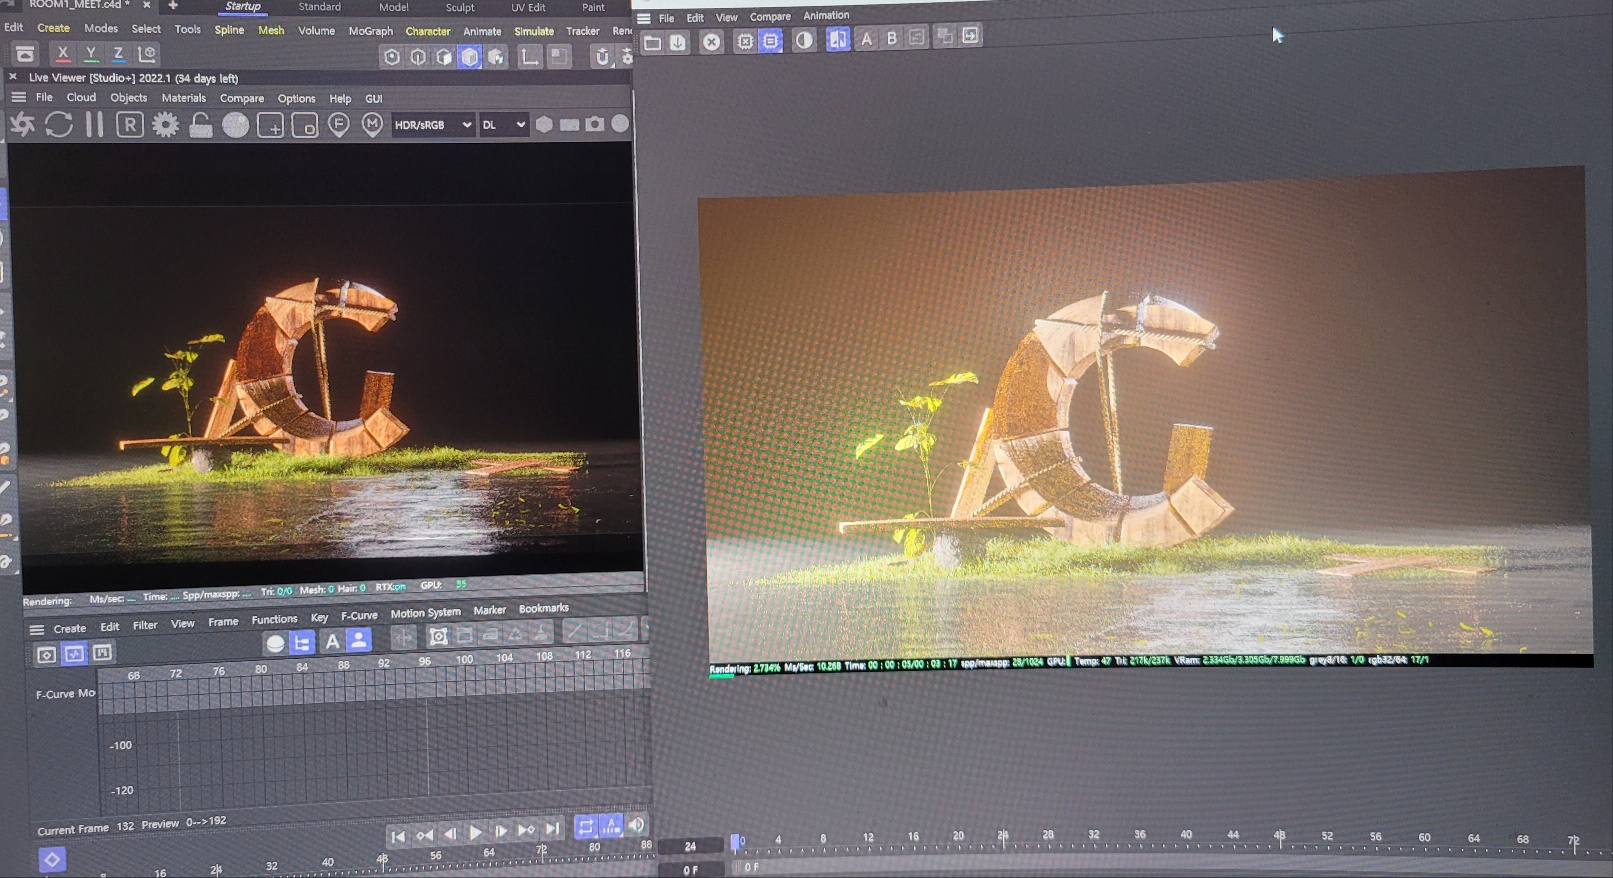Image resolution: width=1613 pixels, height=878 pixels.
Task: Click the material picker M pin icon
Action: tap(372, 125)
